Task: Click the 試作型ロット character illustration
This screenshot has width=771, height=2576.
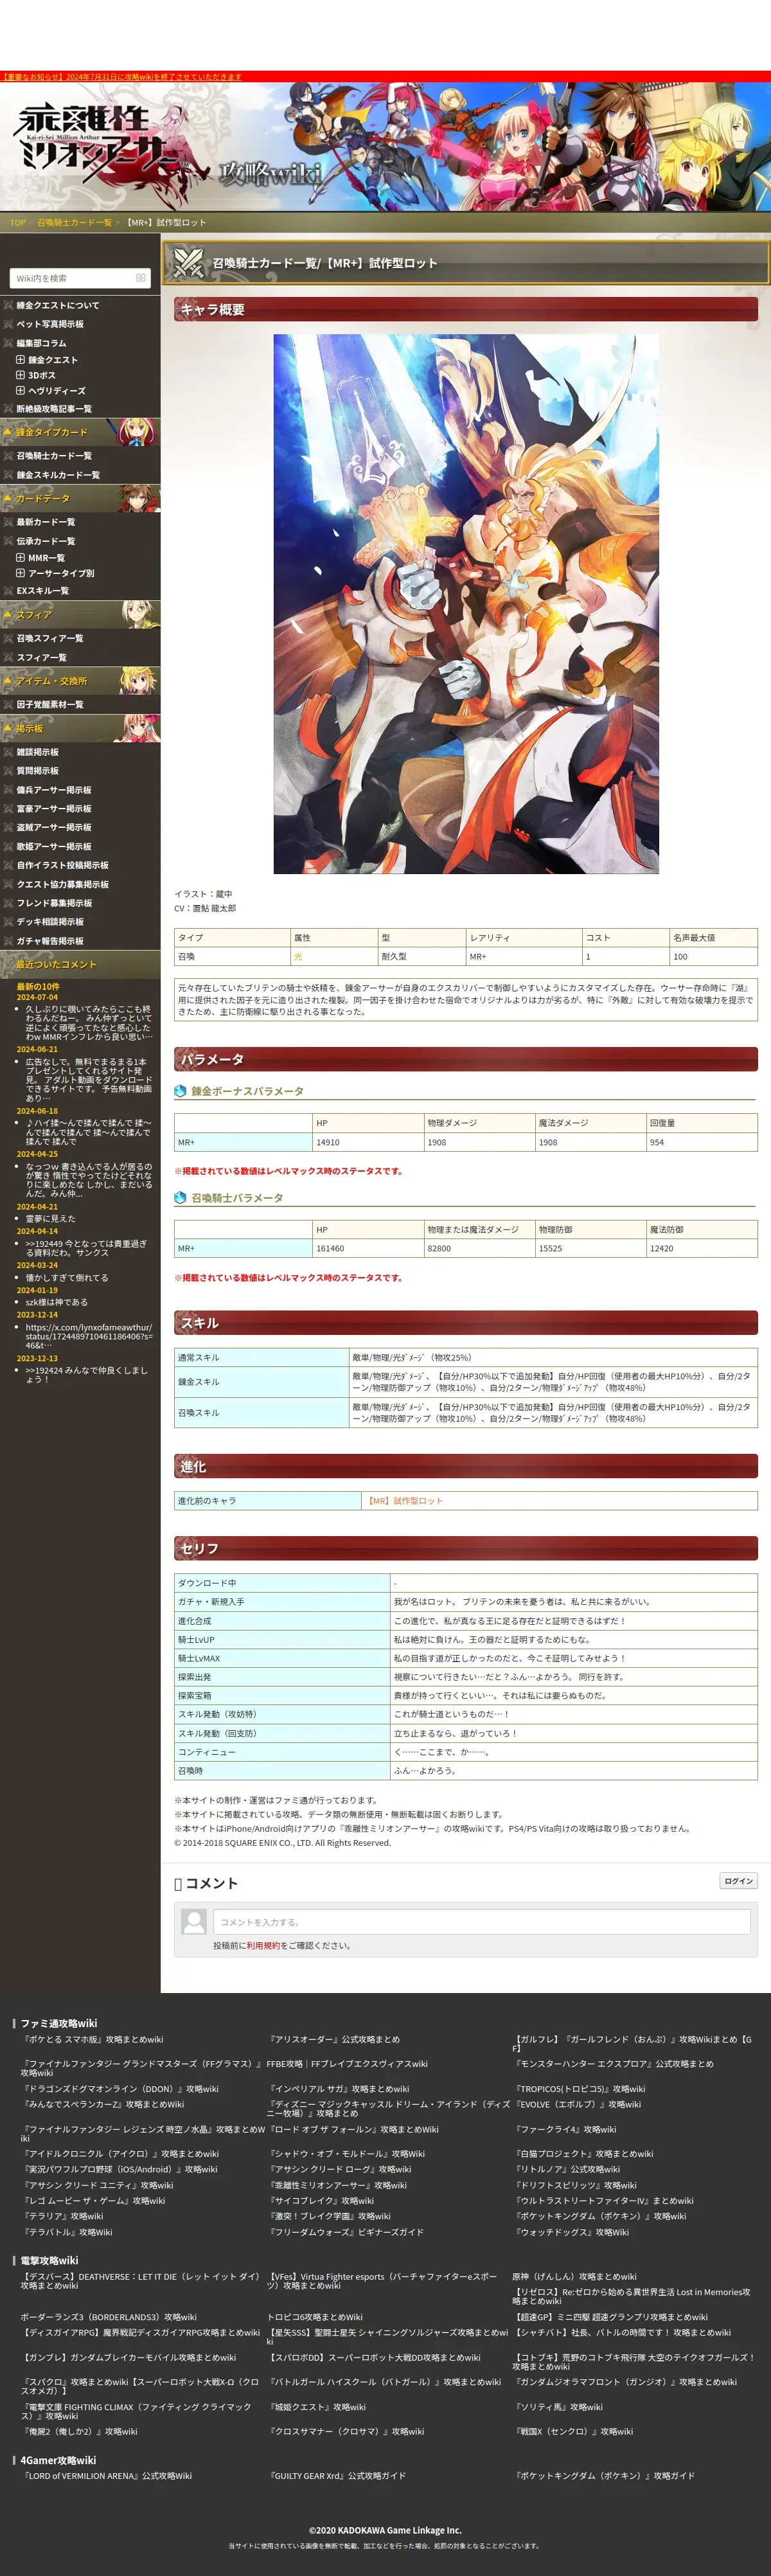Action: click(466, 604)
